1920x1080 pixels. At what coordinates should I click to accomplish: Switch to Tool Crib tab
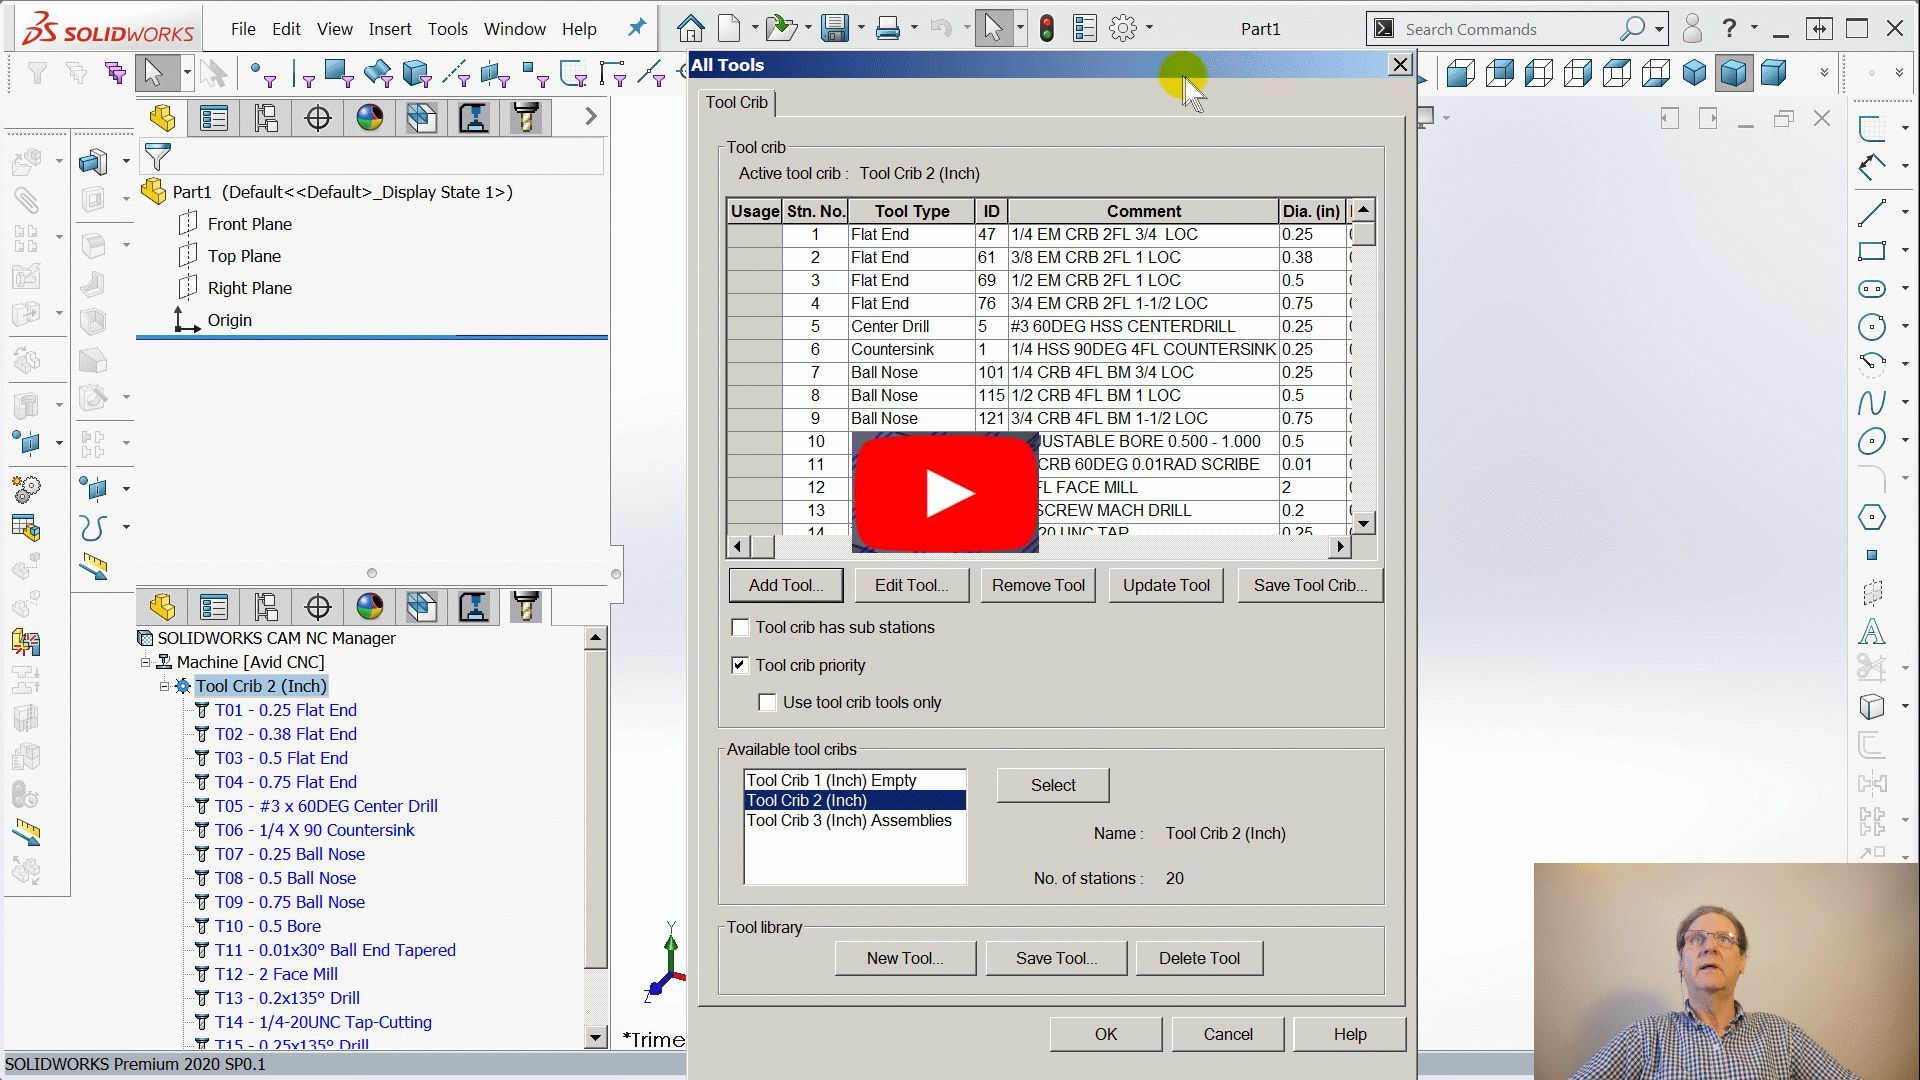[736, 102]
